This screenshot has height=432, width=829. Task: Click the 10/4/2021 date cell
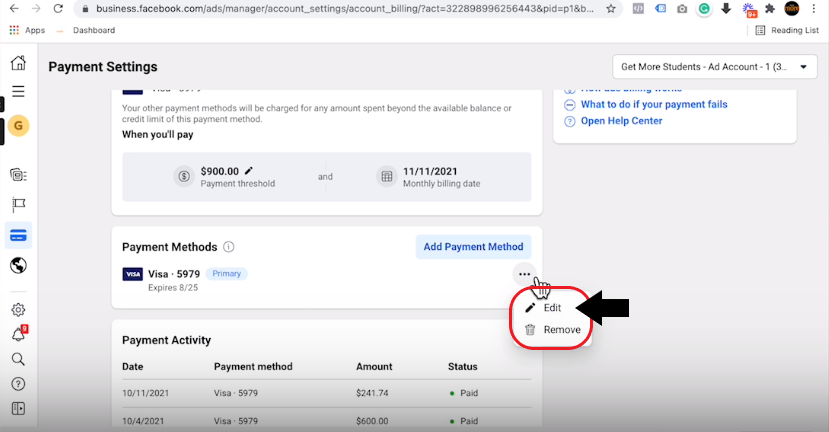[143, 421]
